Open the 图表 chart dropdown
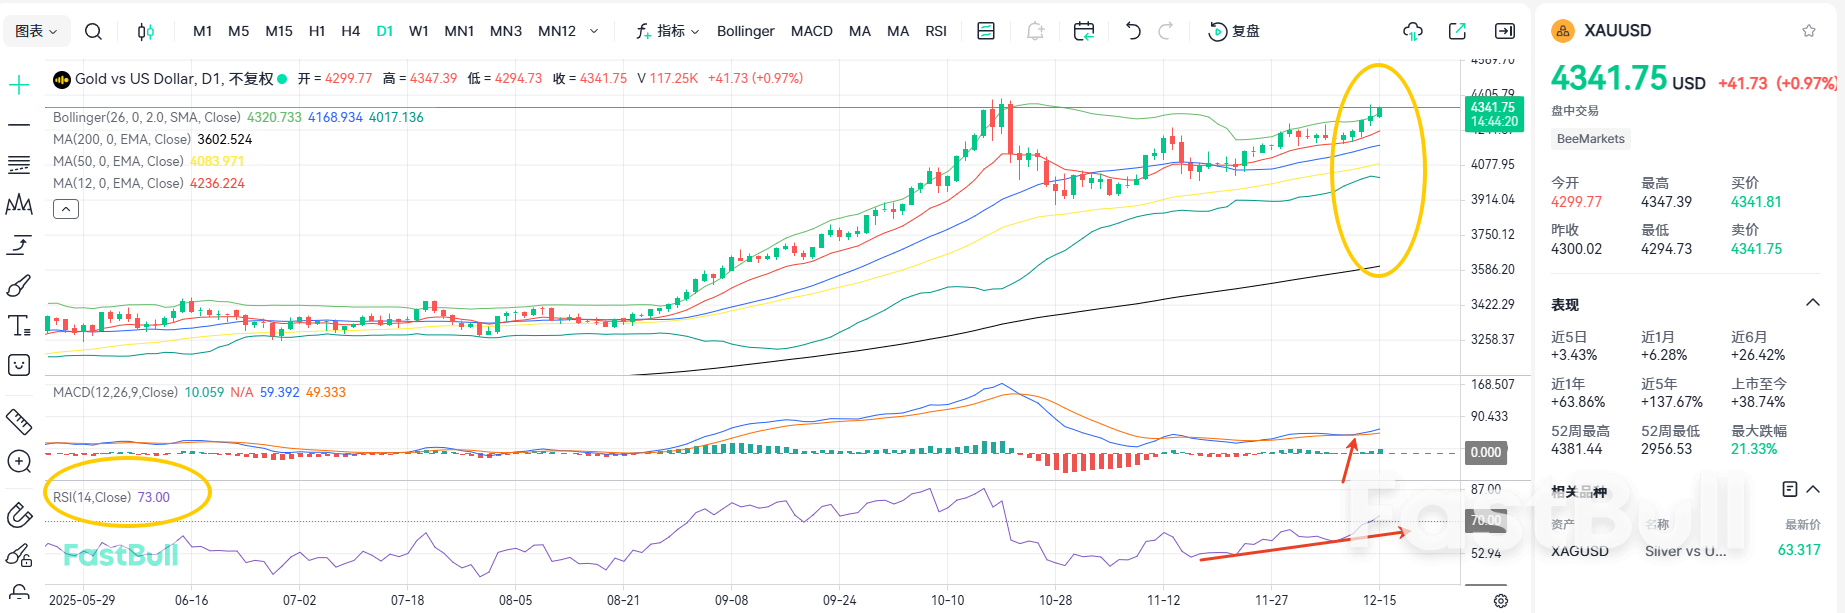The width and height of the screenshot is (1845, 613). (37, 31)
